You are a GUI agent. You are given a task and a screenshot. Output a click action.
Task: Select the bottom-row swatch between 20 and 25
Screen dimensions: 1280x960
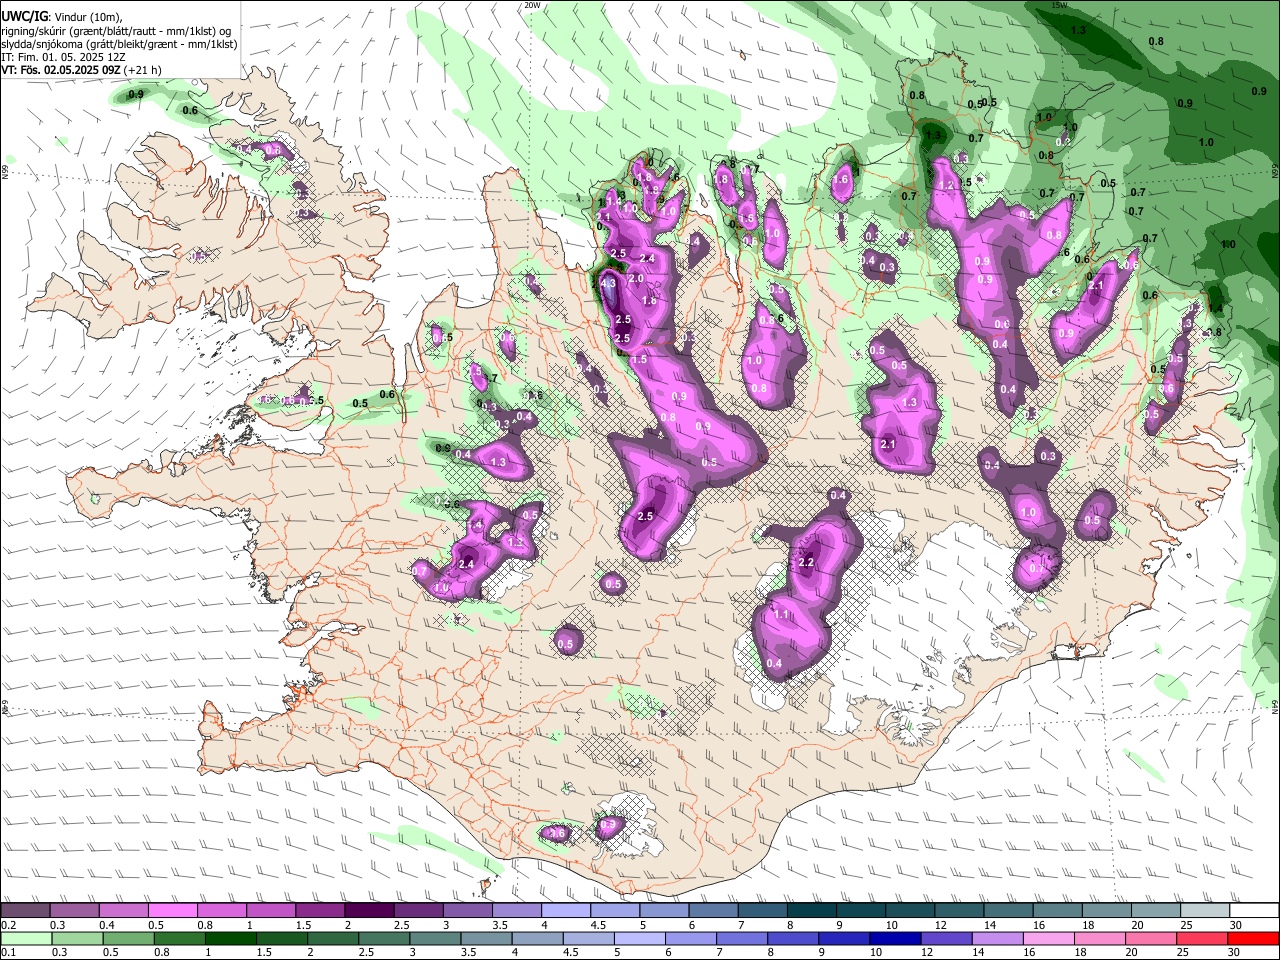(1152, 938)
